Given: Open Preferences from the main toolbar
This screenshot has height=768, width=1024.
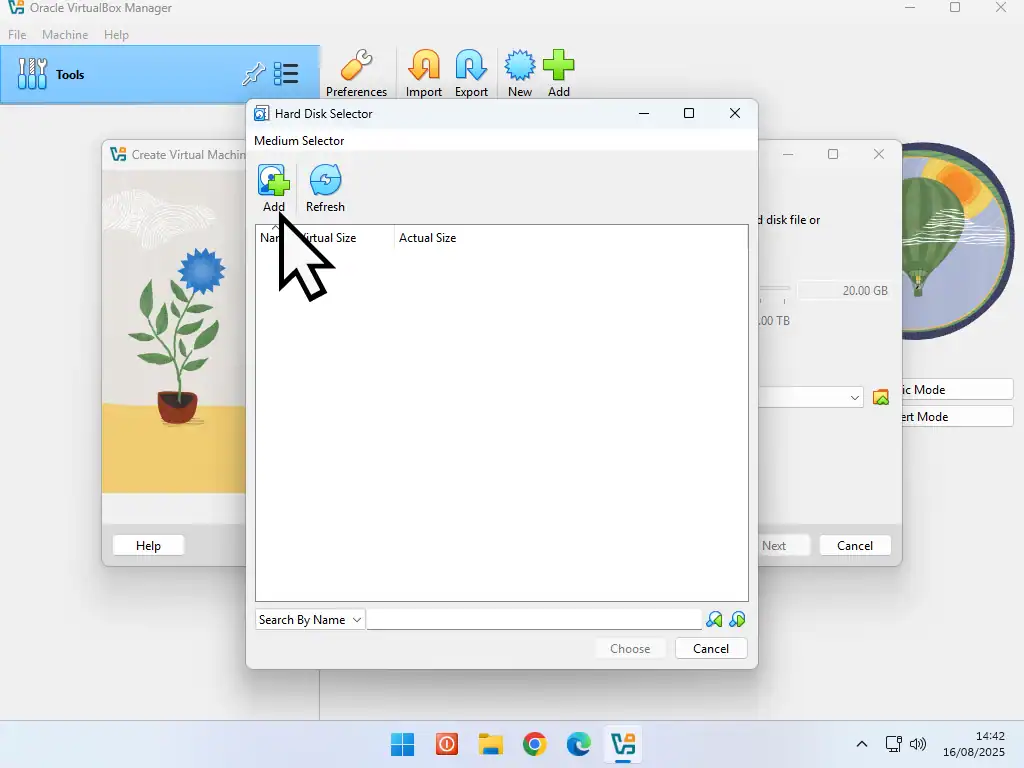Looking at the screenshot, I should (x=356, y=74).
